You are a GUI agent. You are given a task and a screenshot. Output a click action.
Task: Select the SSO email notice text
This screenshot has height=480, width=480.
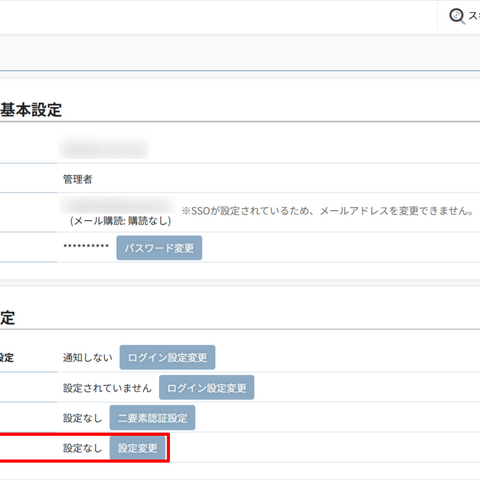click(x=328, y=211)
